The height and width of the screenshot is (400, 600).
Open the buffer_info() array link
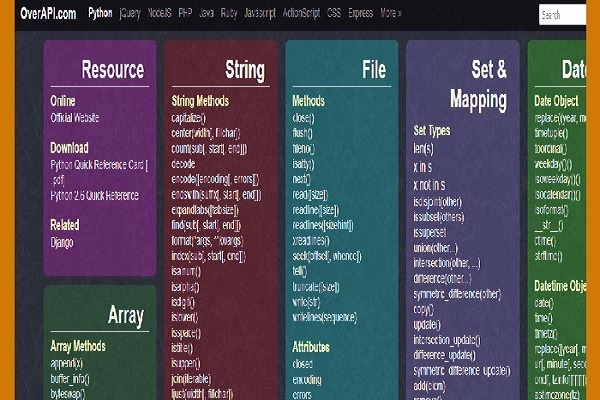pyautogui.click(x=70, y=379)
